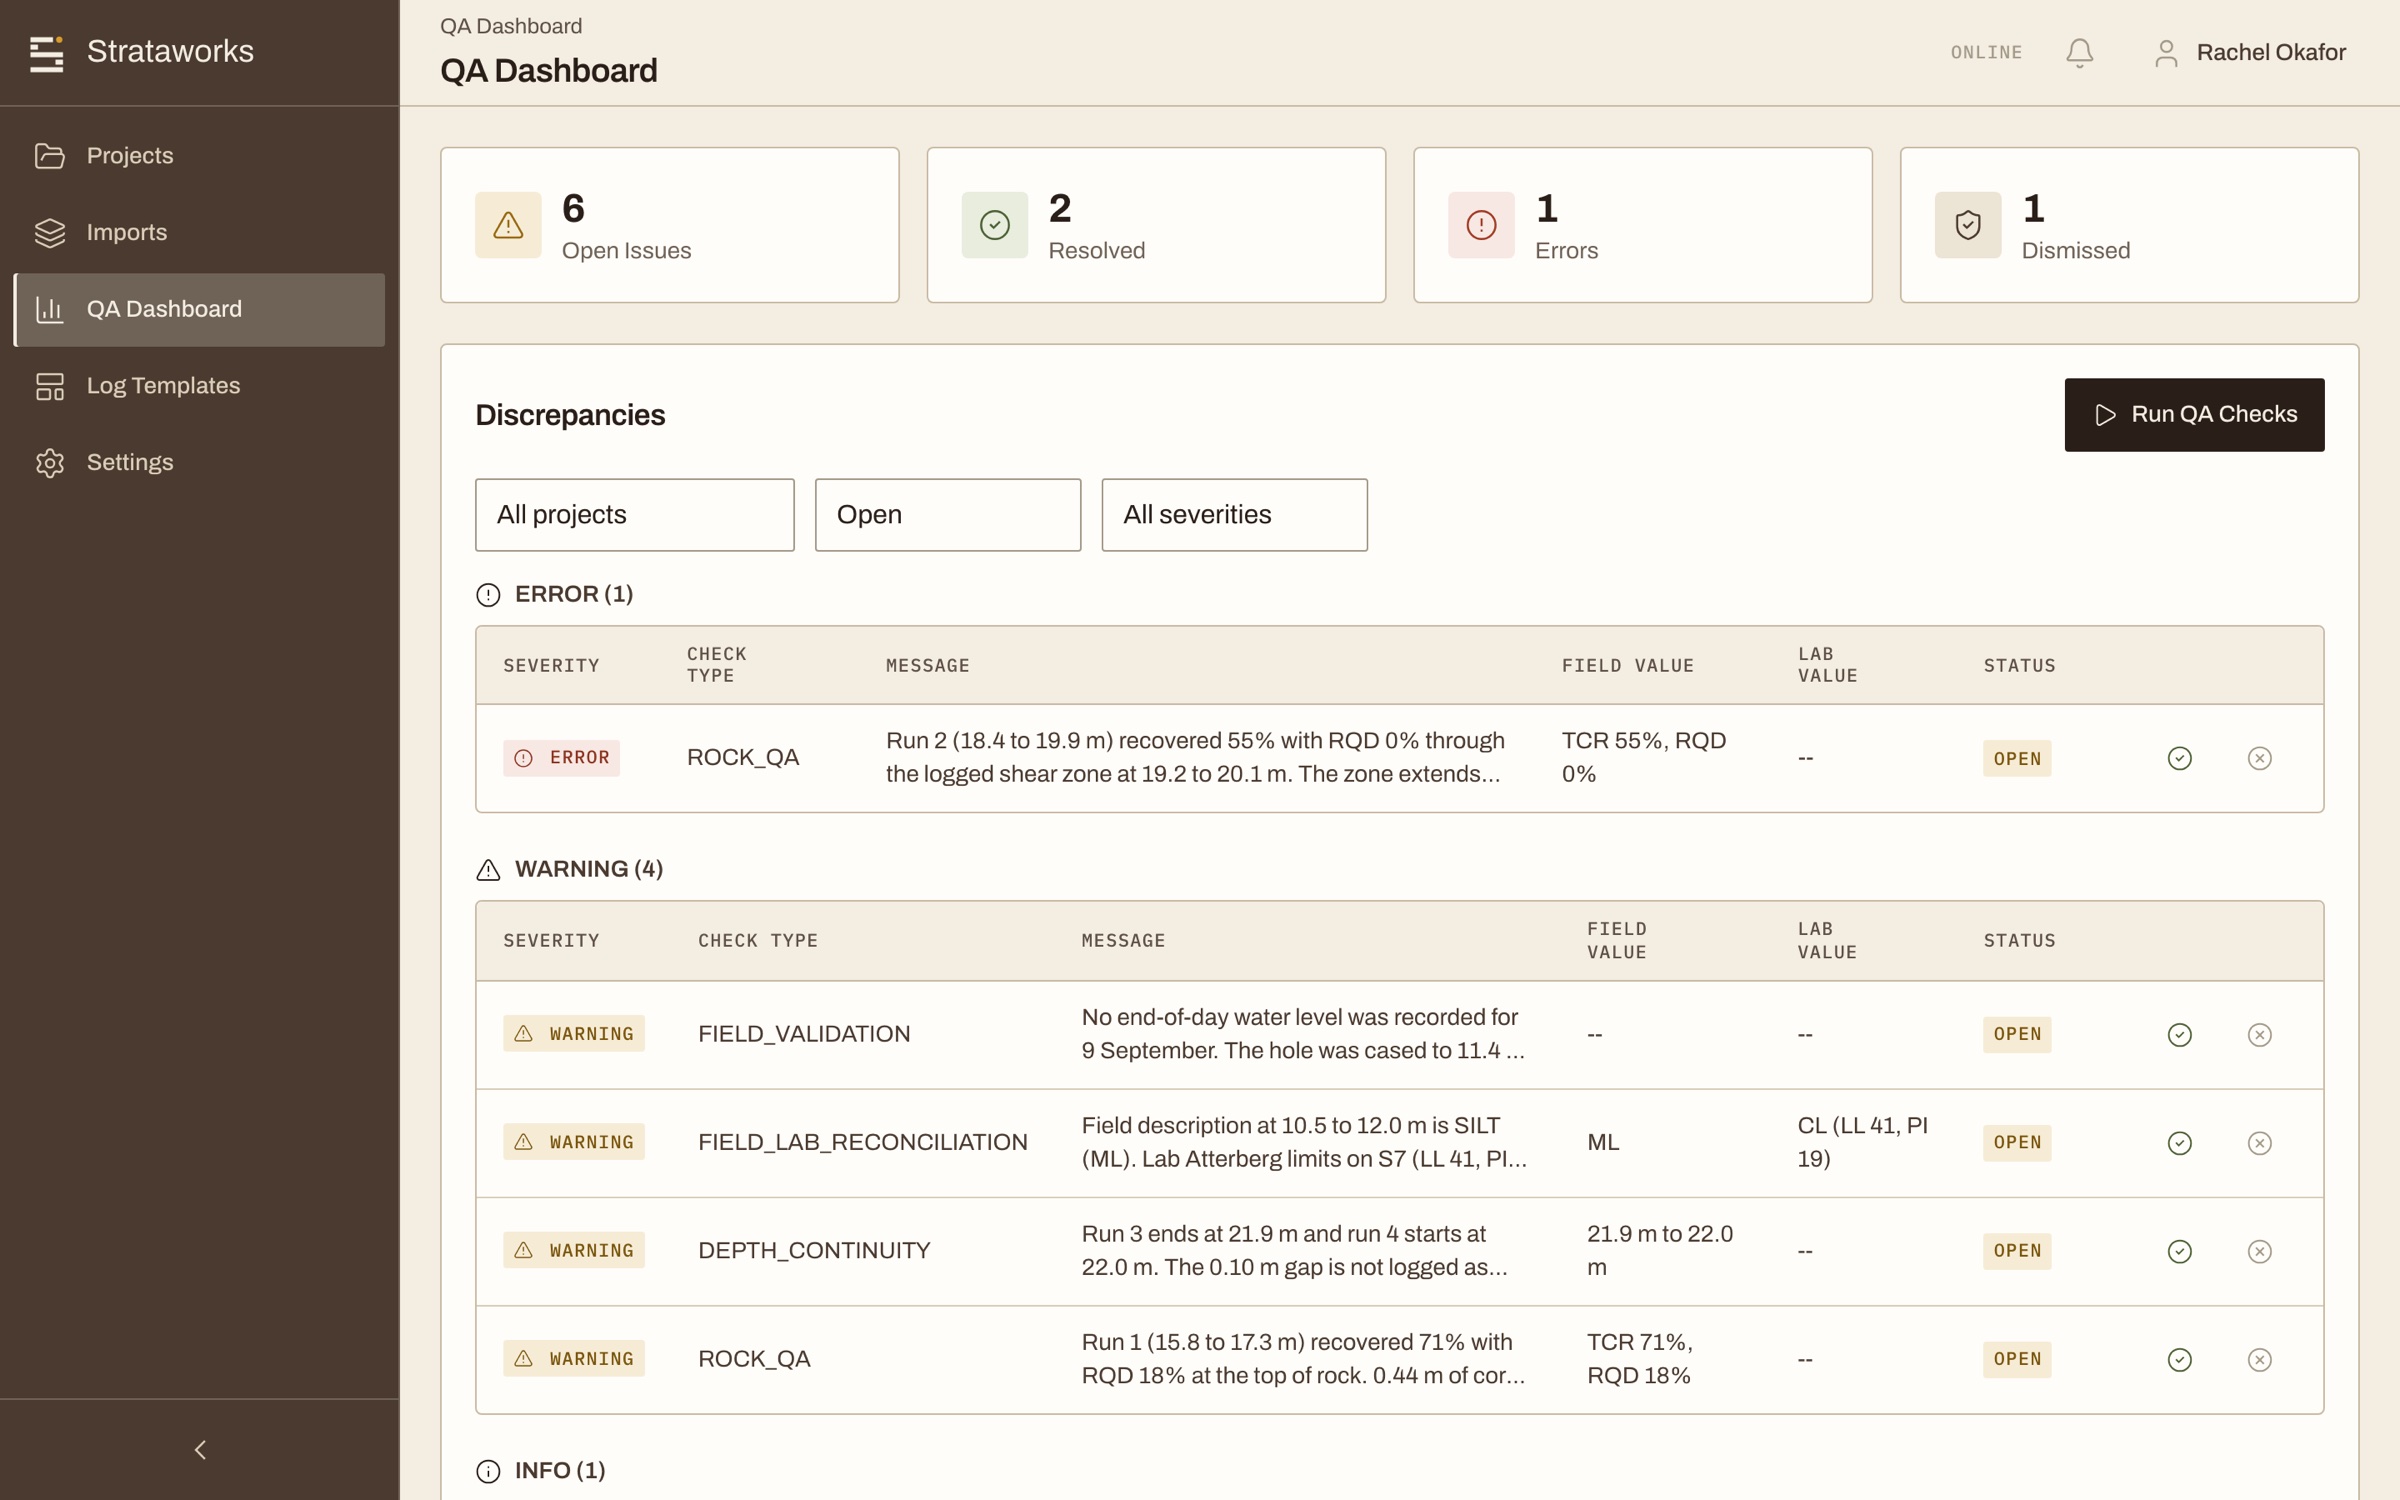Click the Open Issues warning triangle icon

508,225
